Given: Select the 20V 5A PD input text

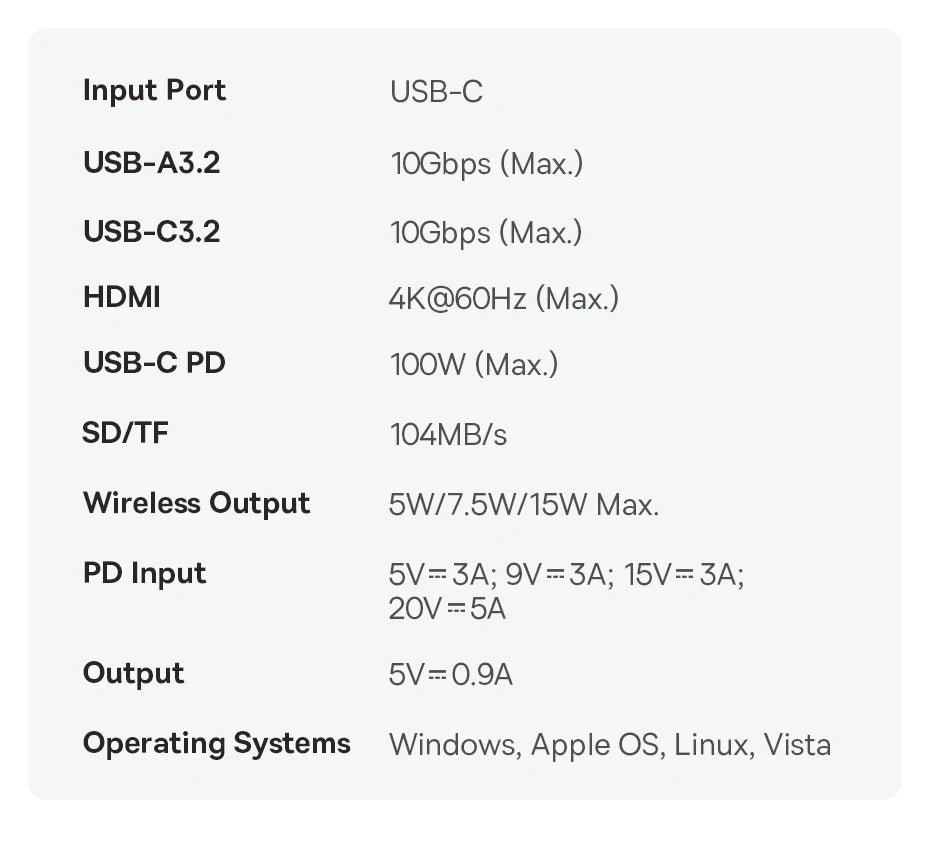Looking at the screenshot, I should pyautogui.click(x=447, y=608).
